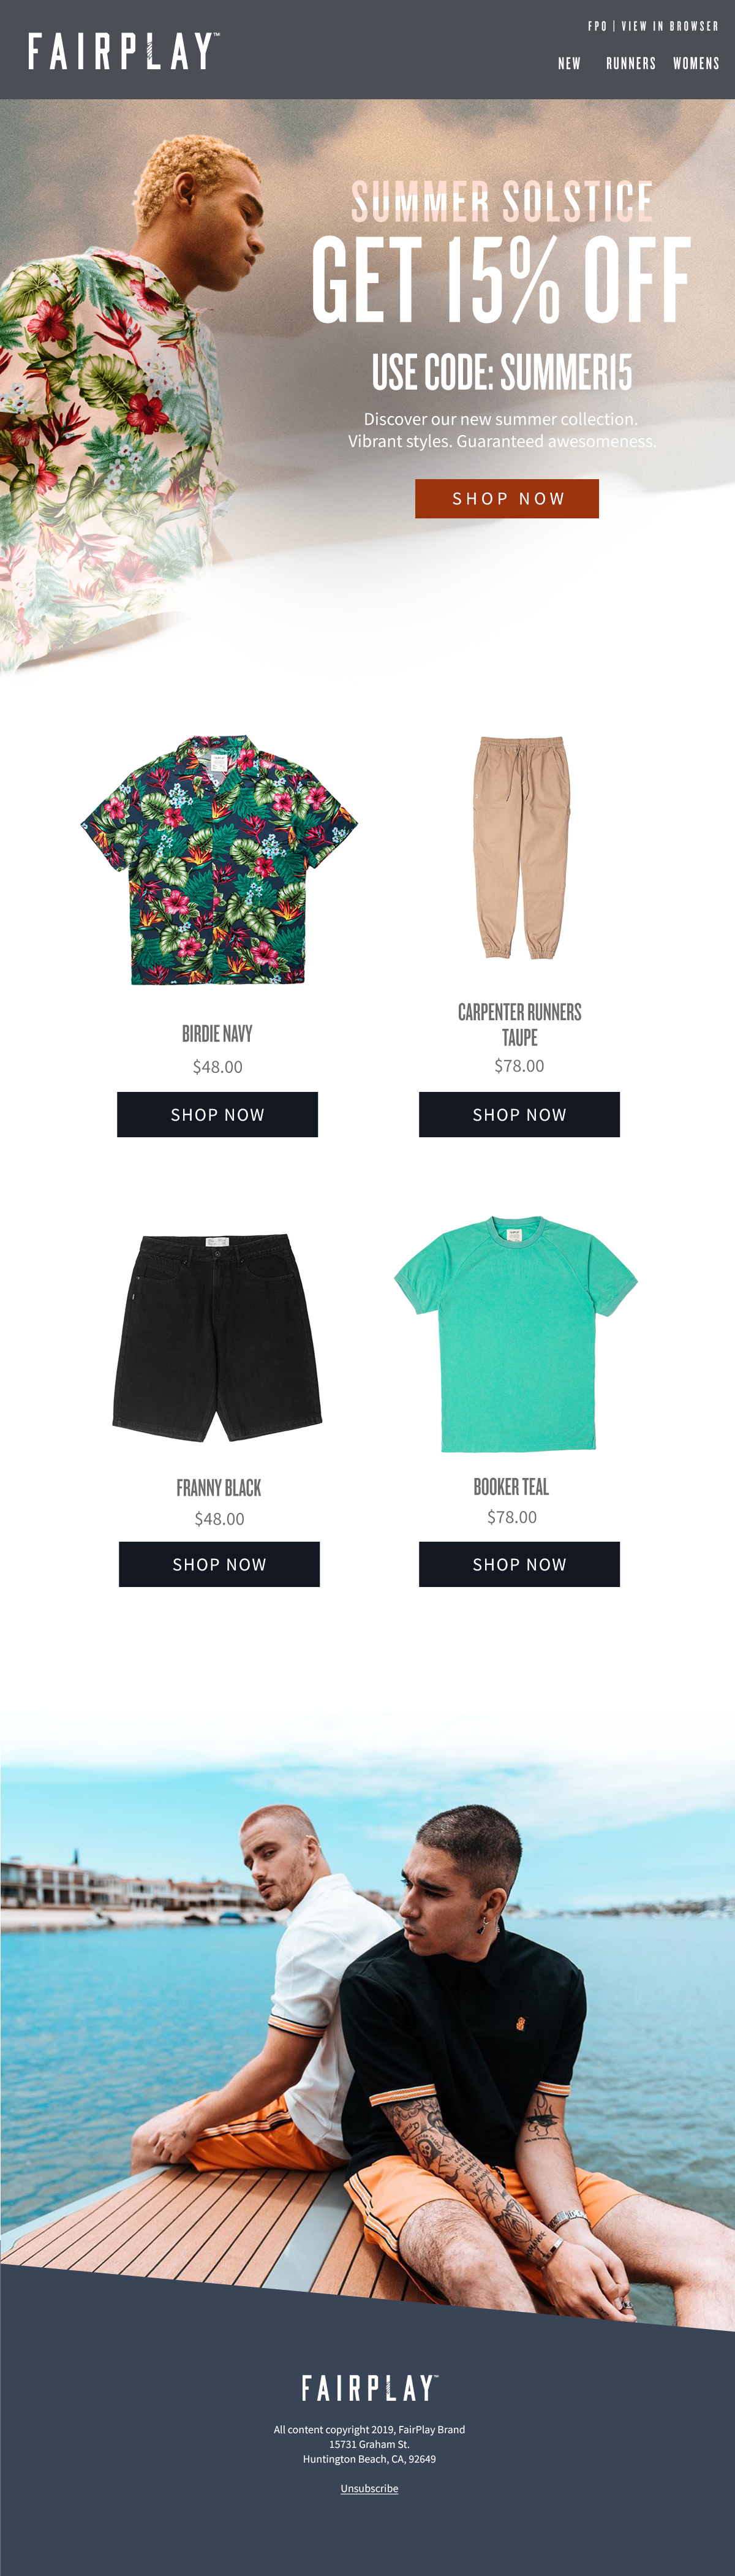Open the Franny Black shorts image
This screenshot has width=735, height=2576.
218,1337
